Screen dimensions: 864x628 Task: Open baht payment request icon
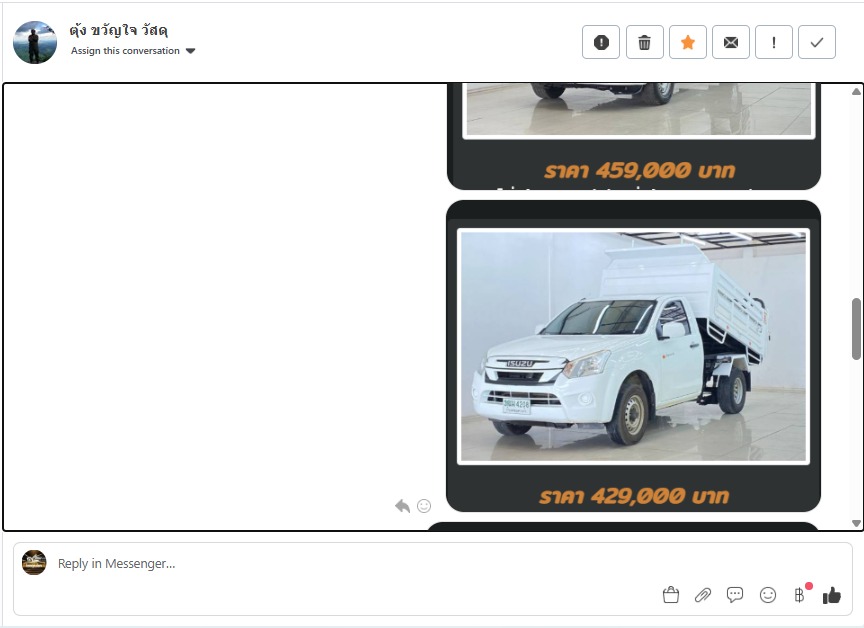pyautogui.click(x=800, y=595)
